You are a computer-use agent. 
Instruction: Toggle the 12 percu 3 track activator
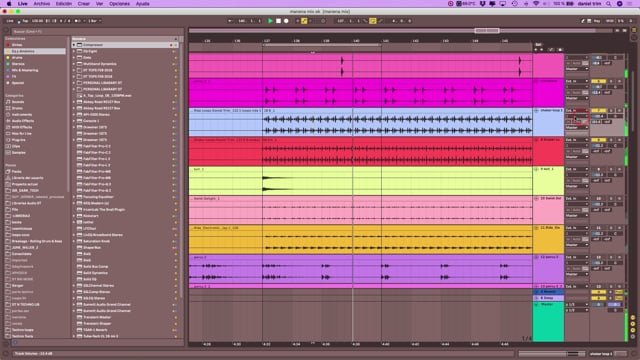click(x=598, y=258)
